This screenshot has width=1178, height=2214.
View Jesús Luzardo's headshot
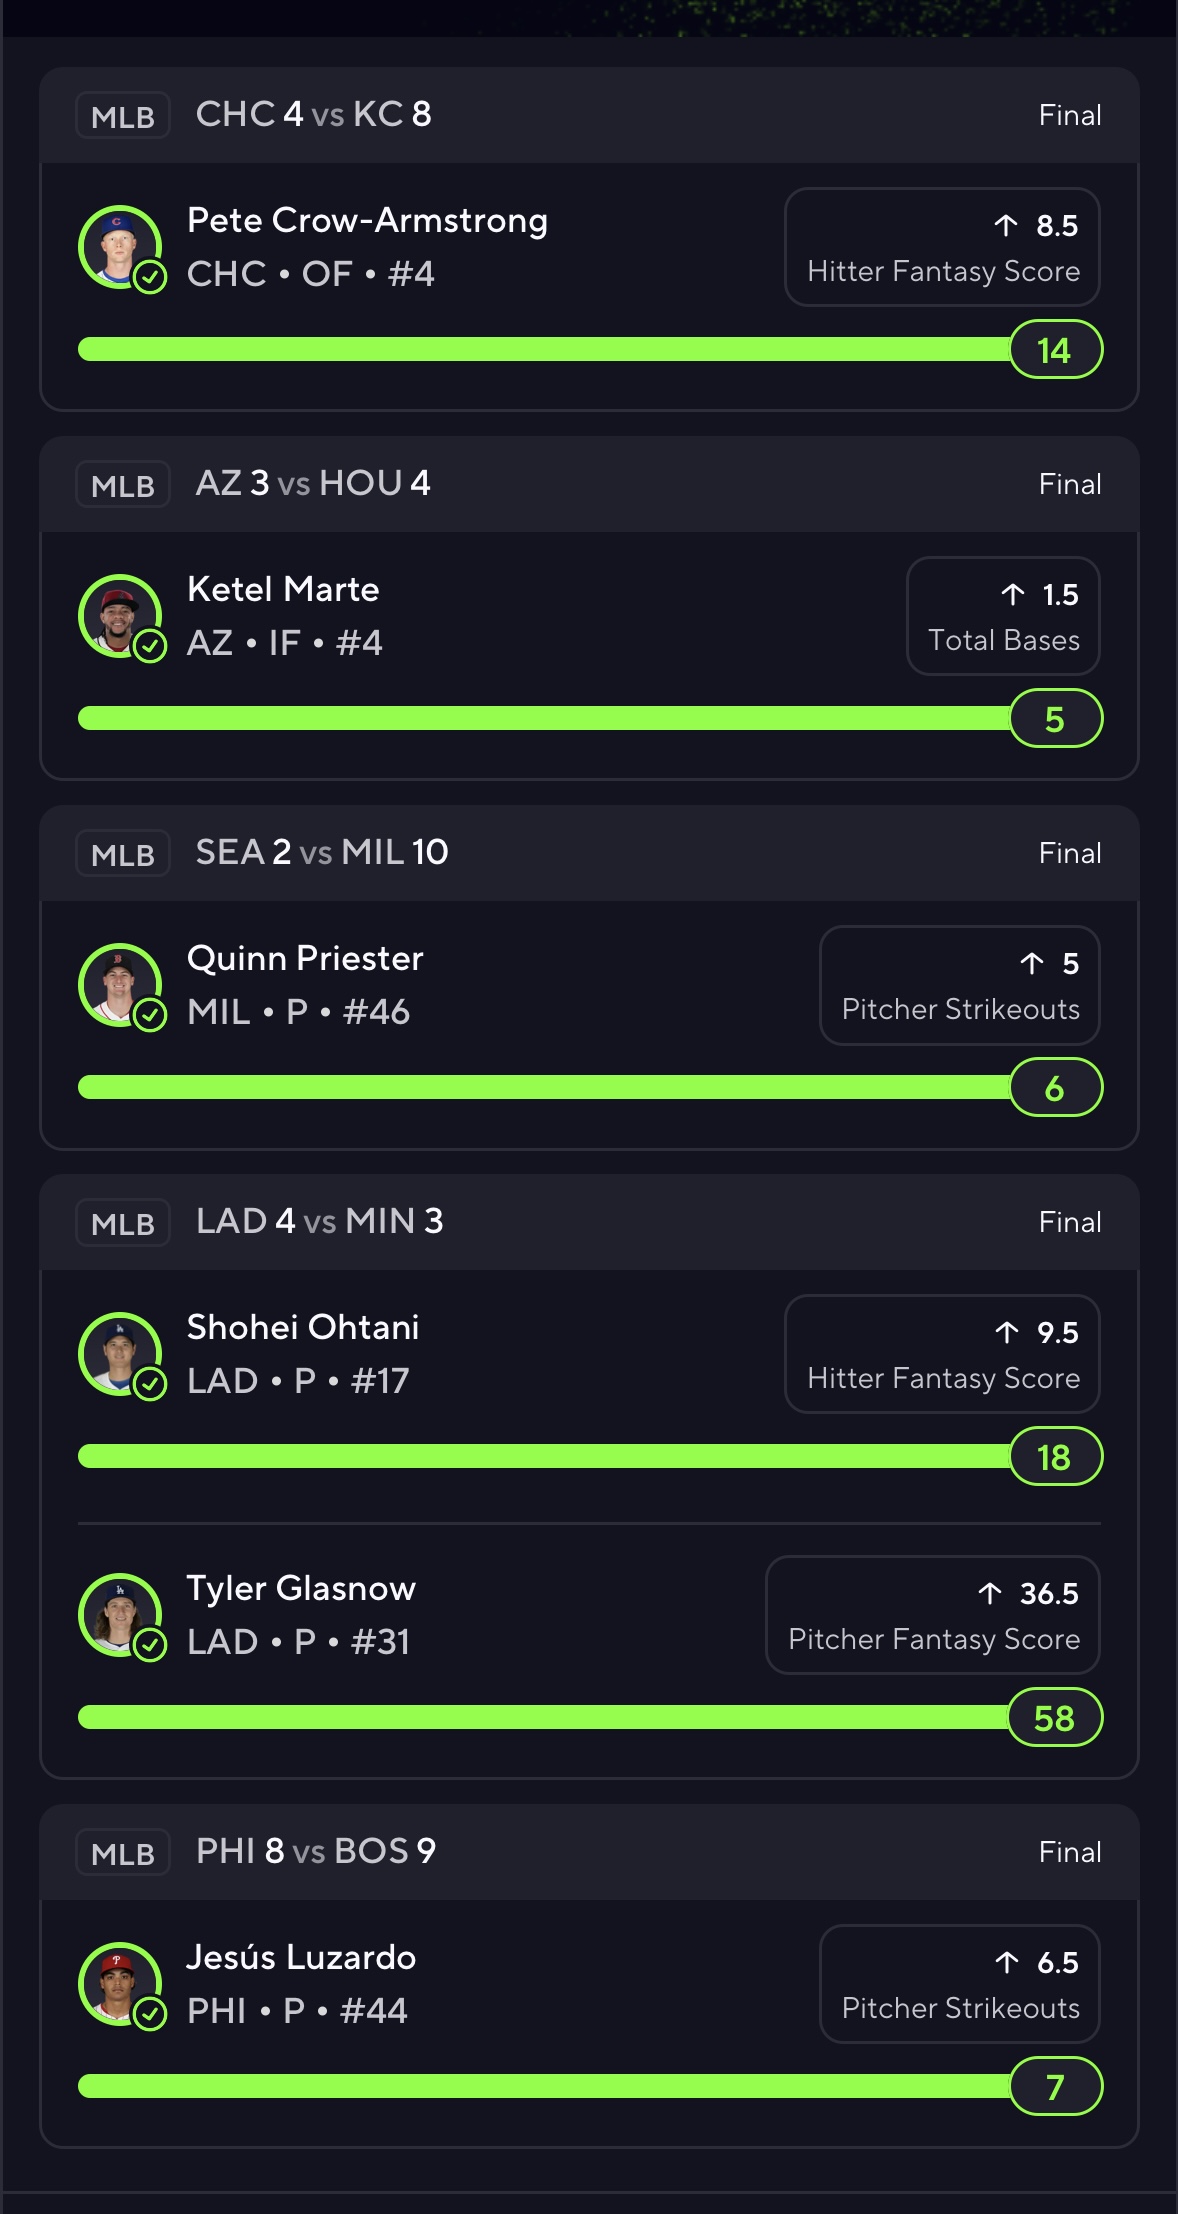tap(120, 1983)
